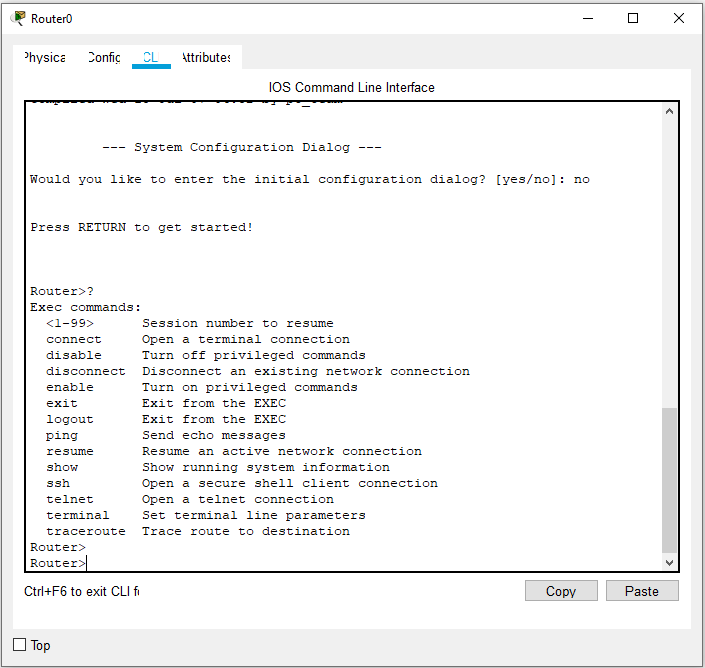Open the Config tab
This screenshot has height=668, width=705.
click(x=104, y=57)
